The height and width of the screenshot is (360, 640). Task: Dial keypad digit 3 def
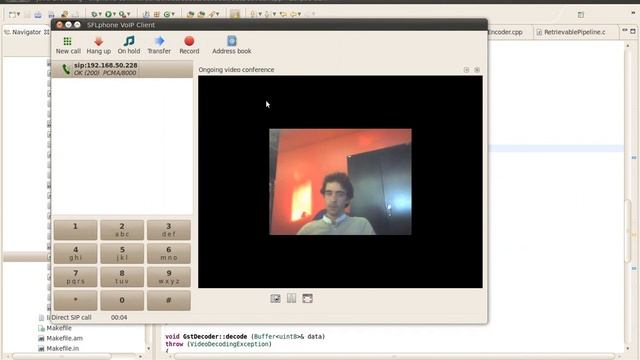point(169,230)
